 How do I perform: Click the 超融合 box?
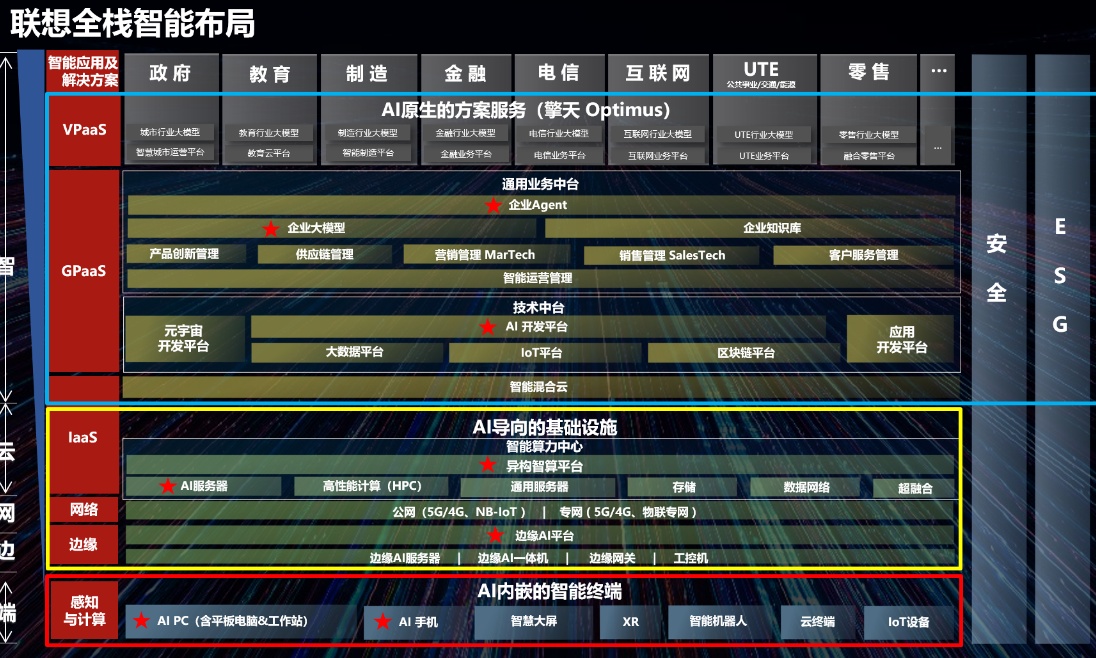tap(914, 488)
